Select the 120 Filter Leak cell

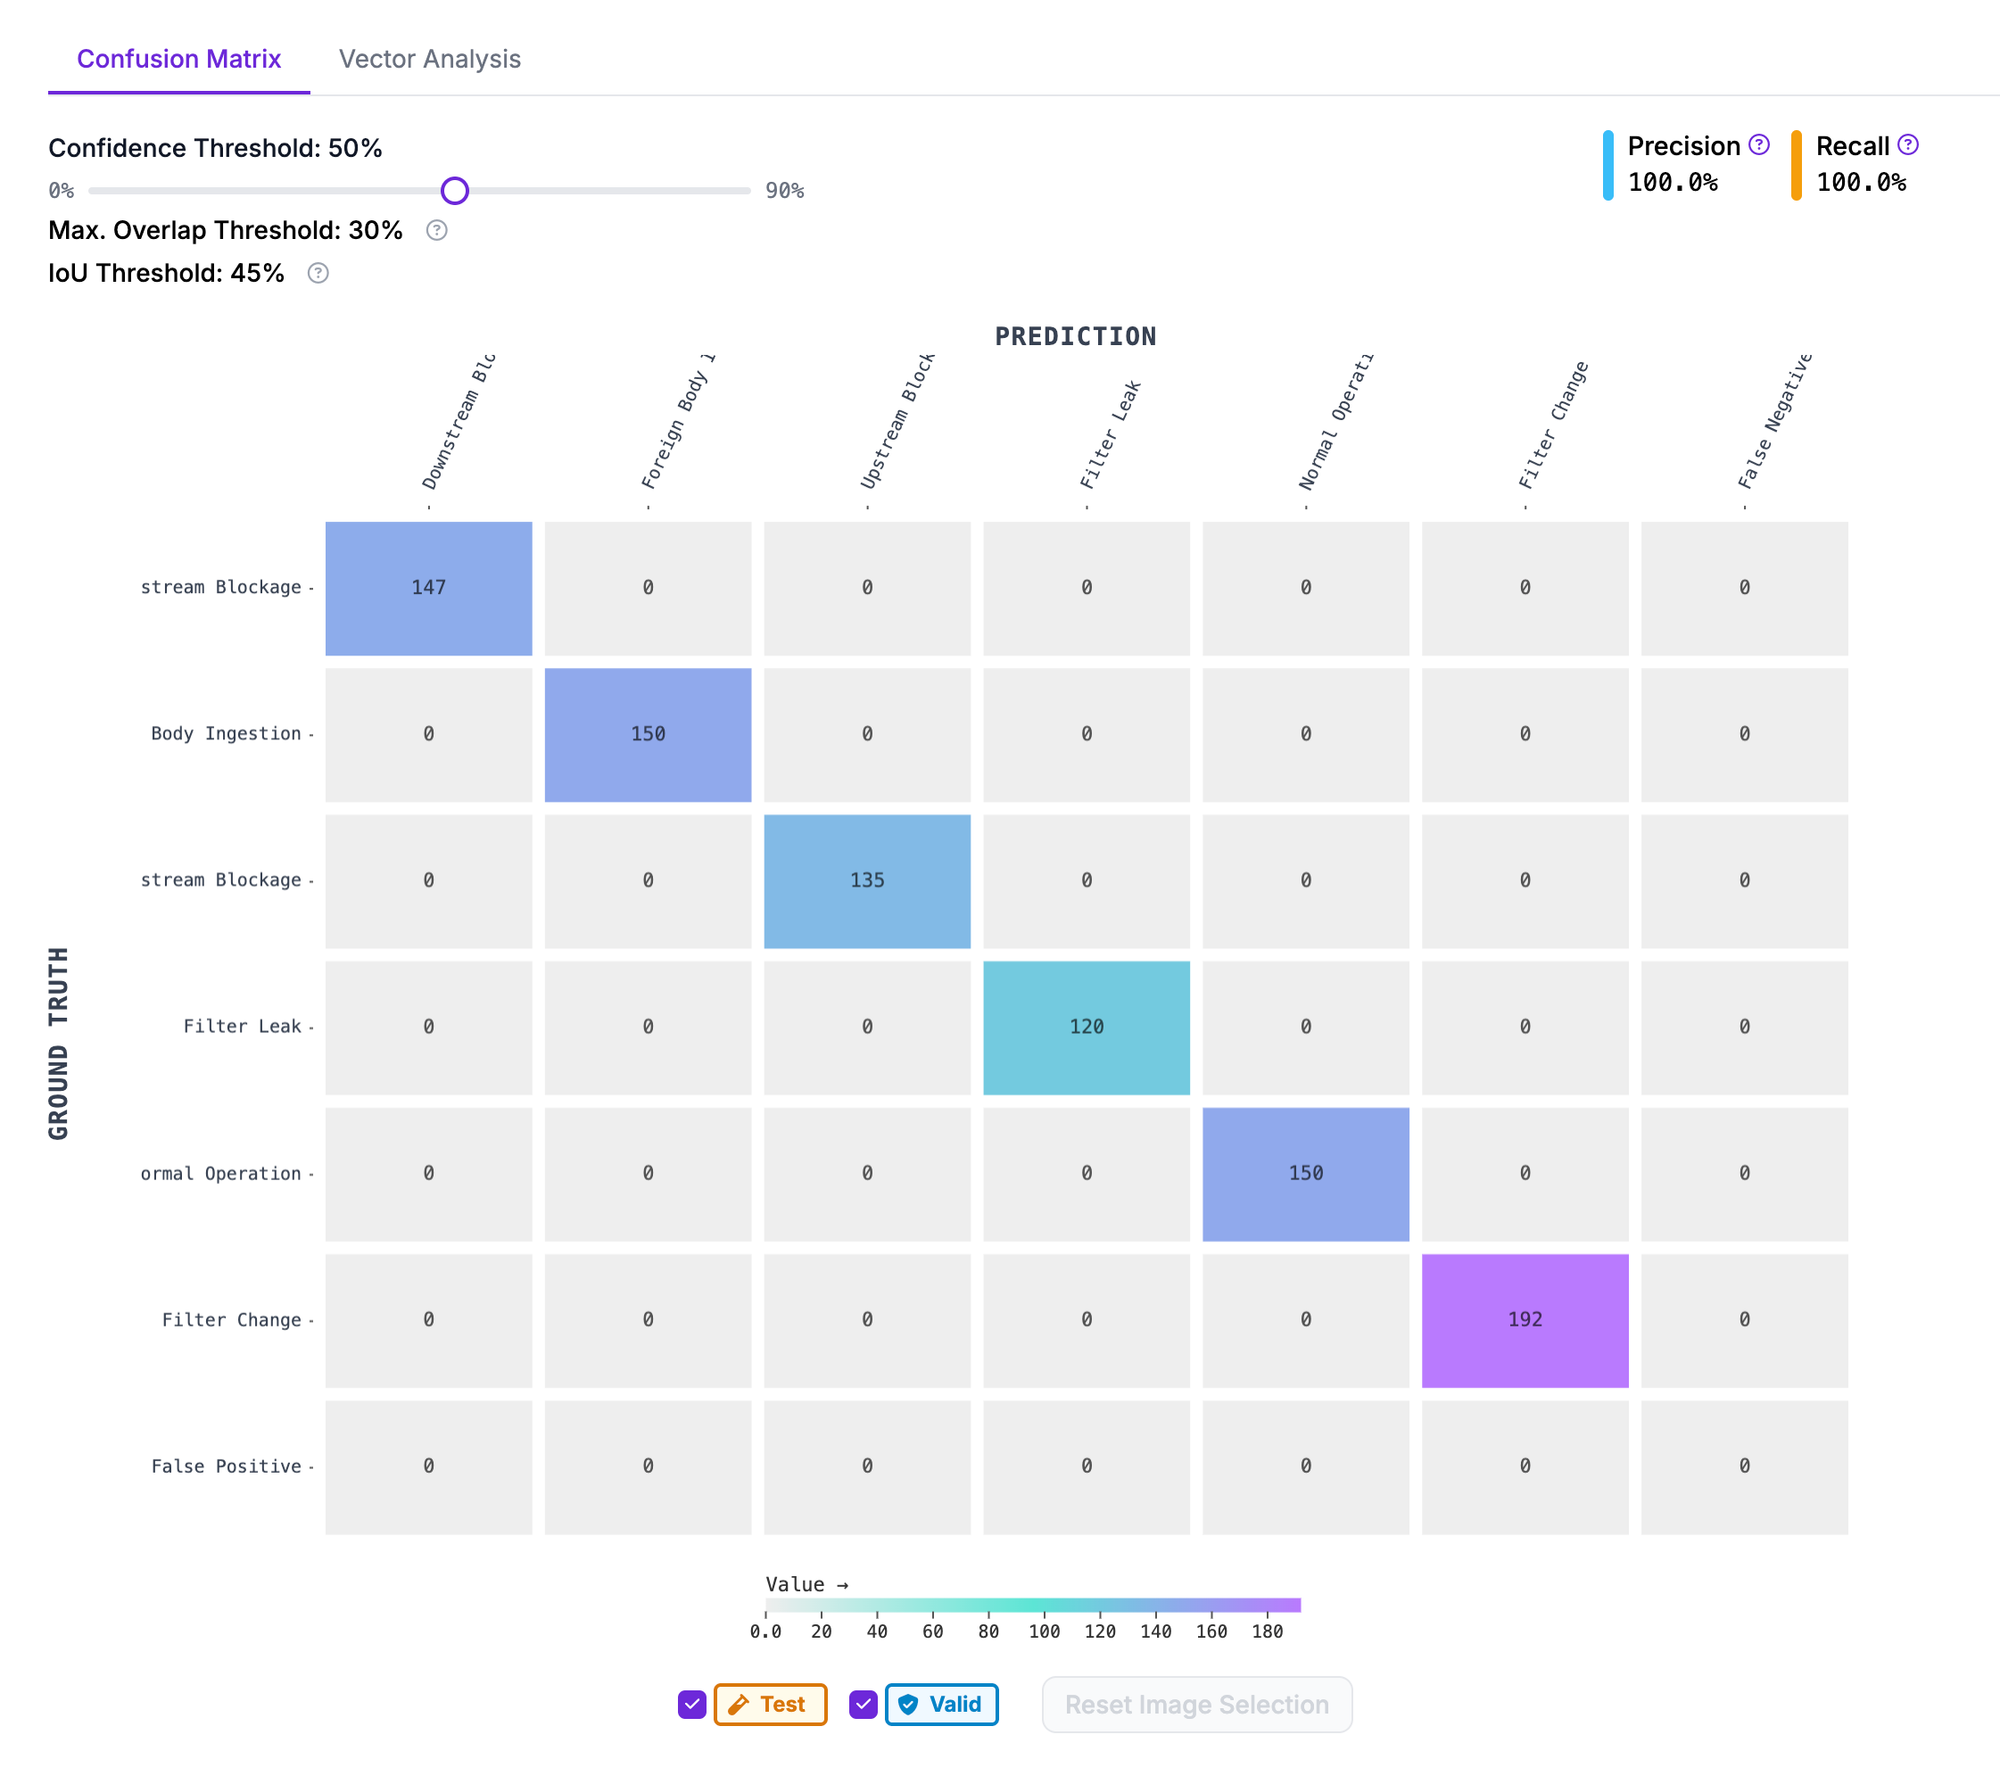pos(1086,1027)
